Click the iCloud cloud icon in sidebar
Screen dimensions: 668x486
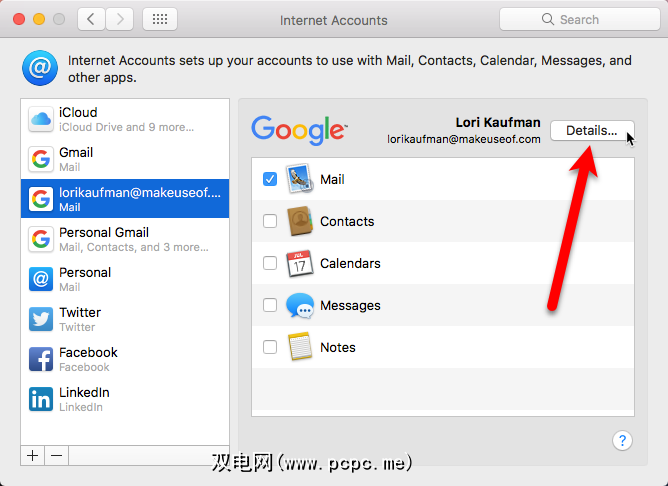(41, 119)
